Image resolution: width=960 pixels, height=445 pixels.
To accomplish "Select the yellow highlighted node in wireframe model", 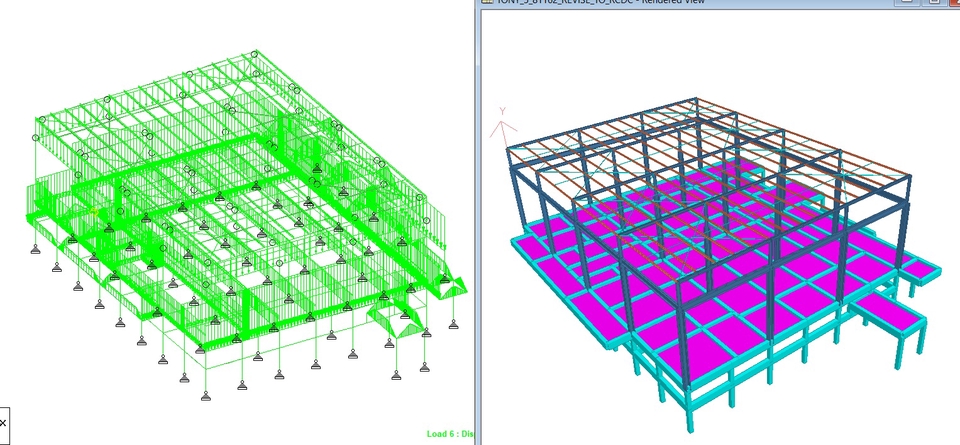I will [x=94, y=211].
